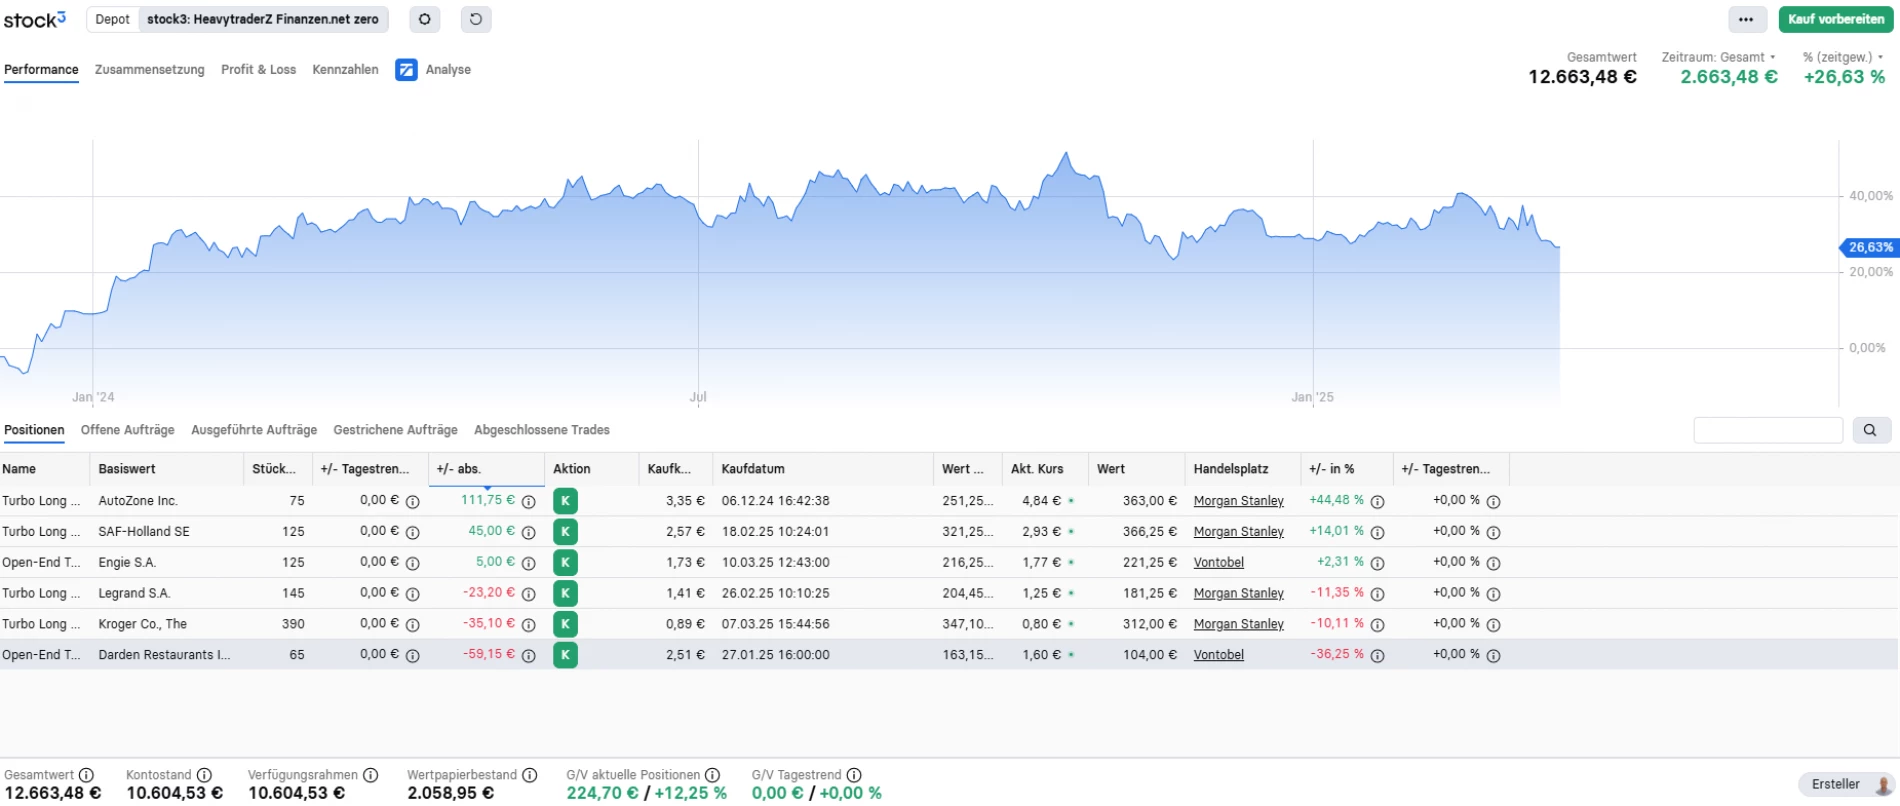Screen dimensions: 1900x806
Task: Click the positions search input field
Action: pos(1767,430)
